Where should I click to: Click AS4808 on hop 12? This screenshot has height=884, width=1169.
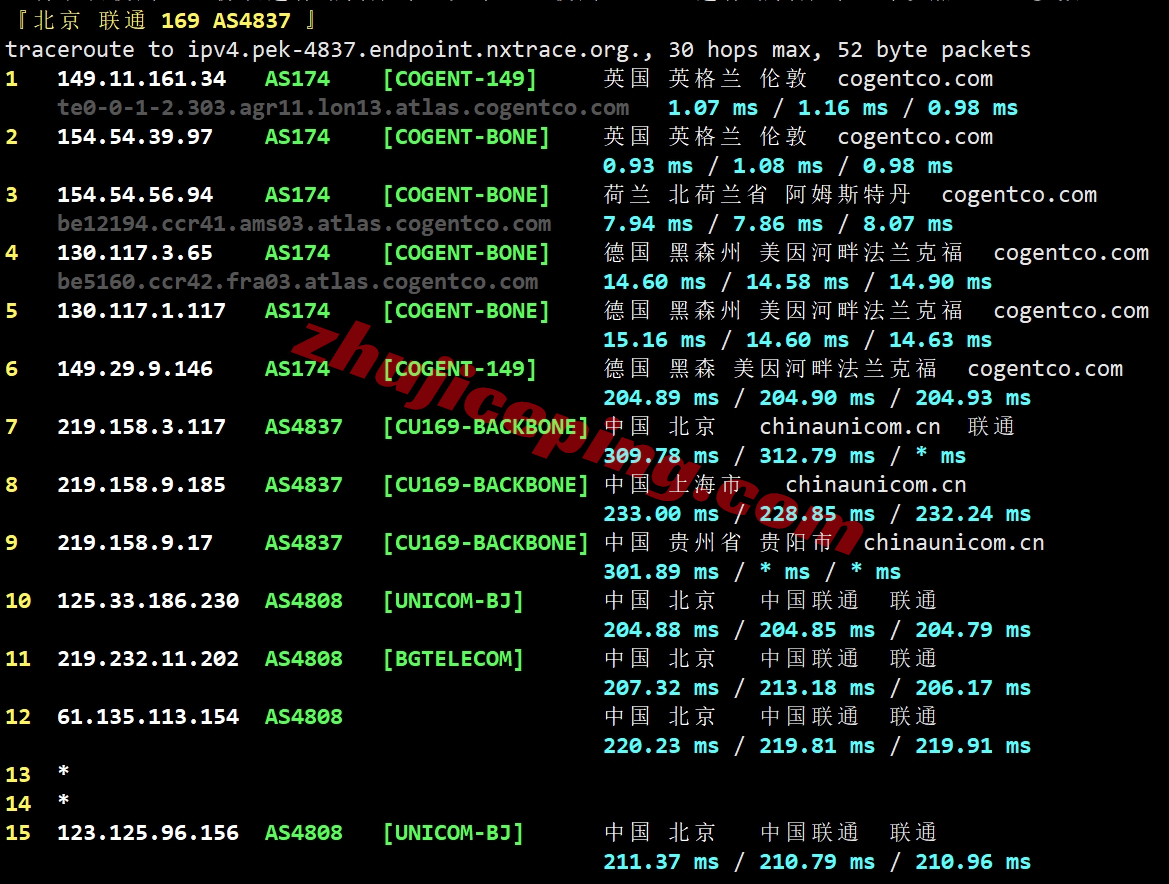(303, 717)
